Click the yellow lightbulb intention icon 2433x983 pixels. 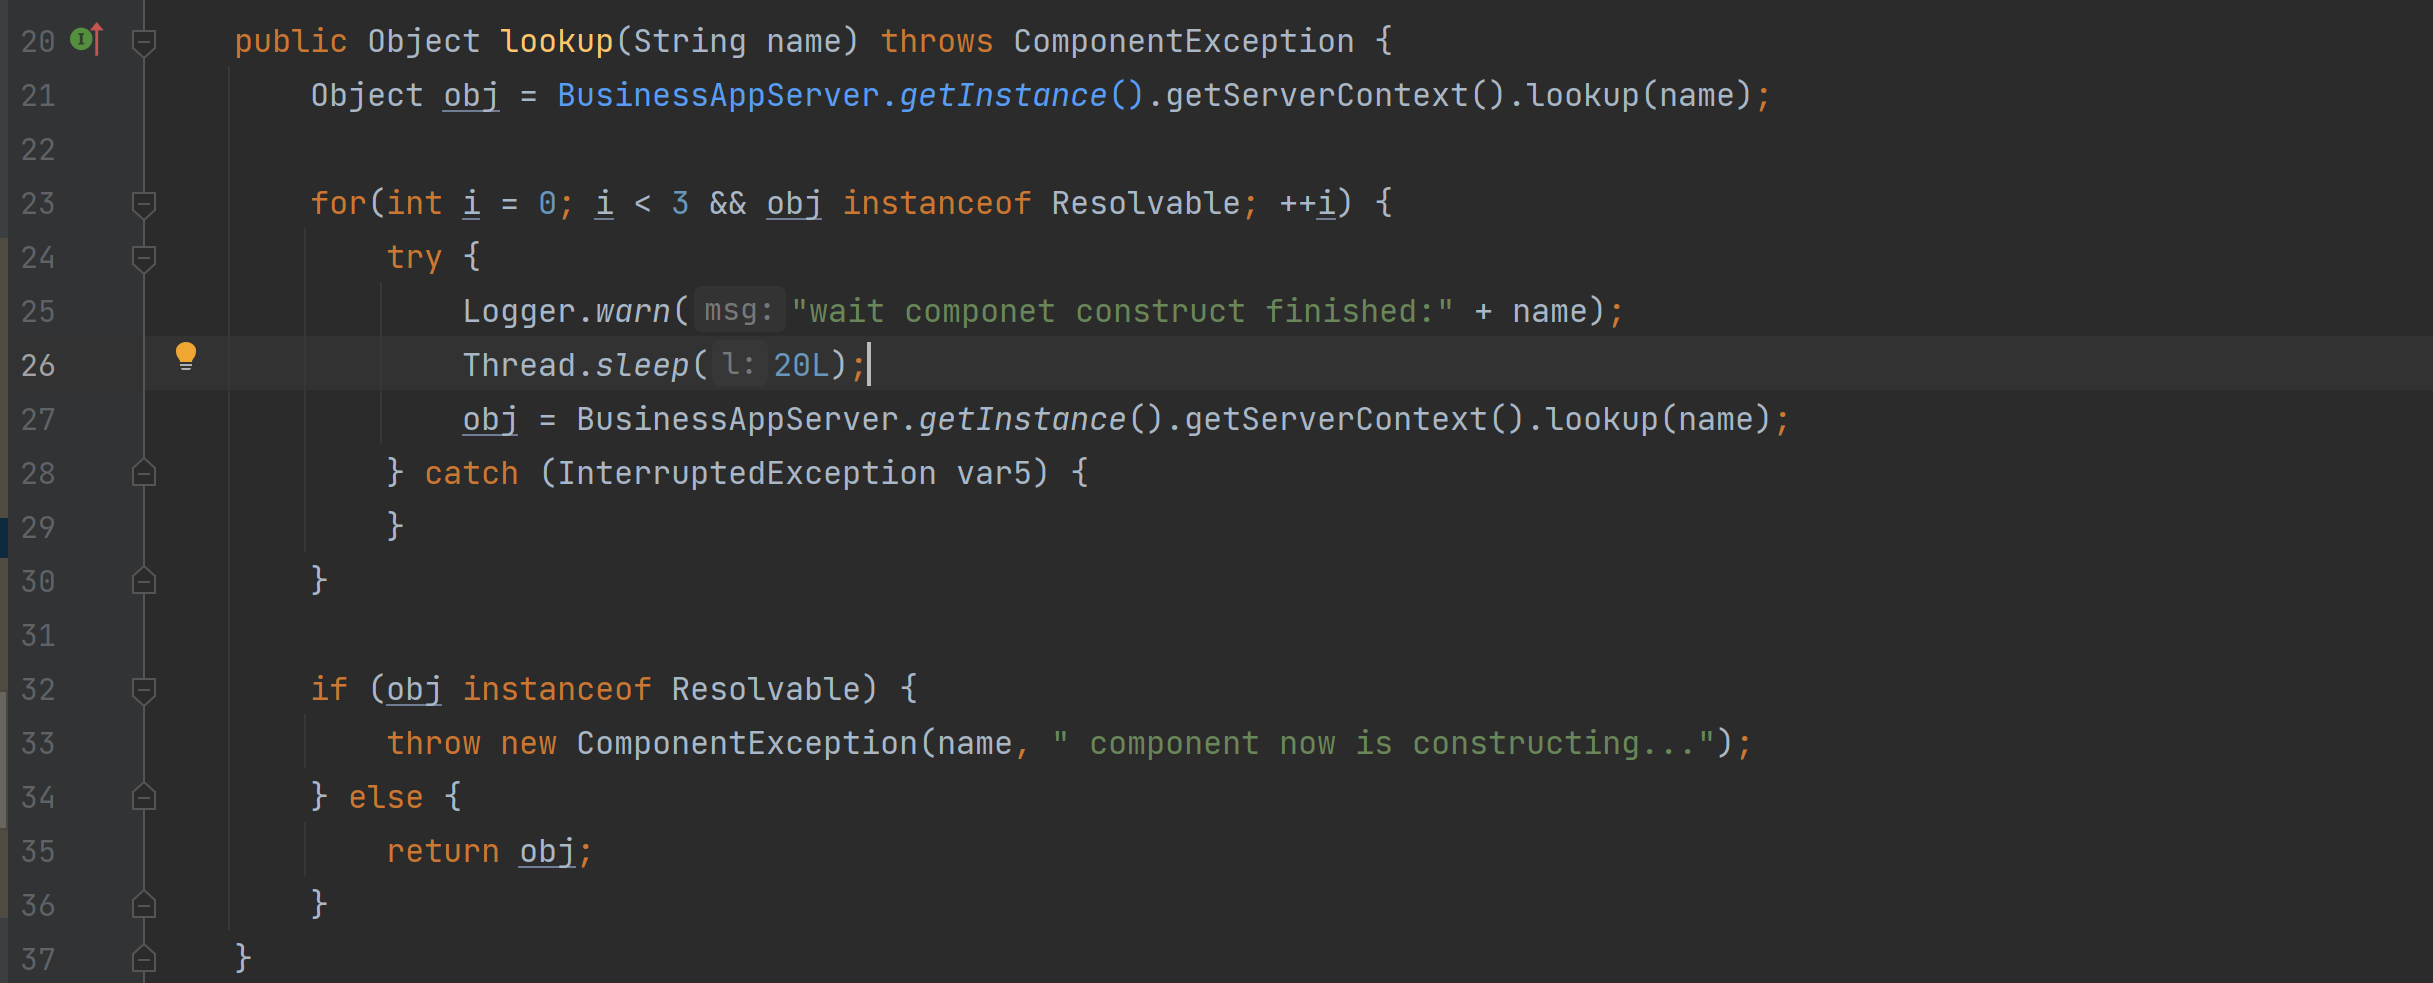[186, 356]
